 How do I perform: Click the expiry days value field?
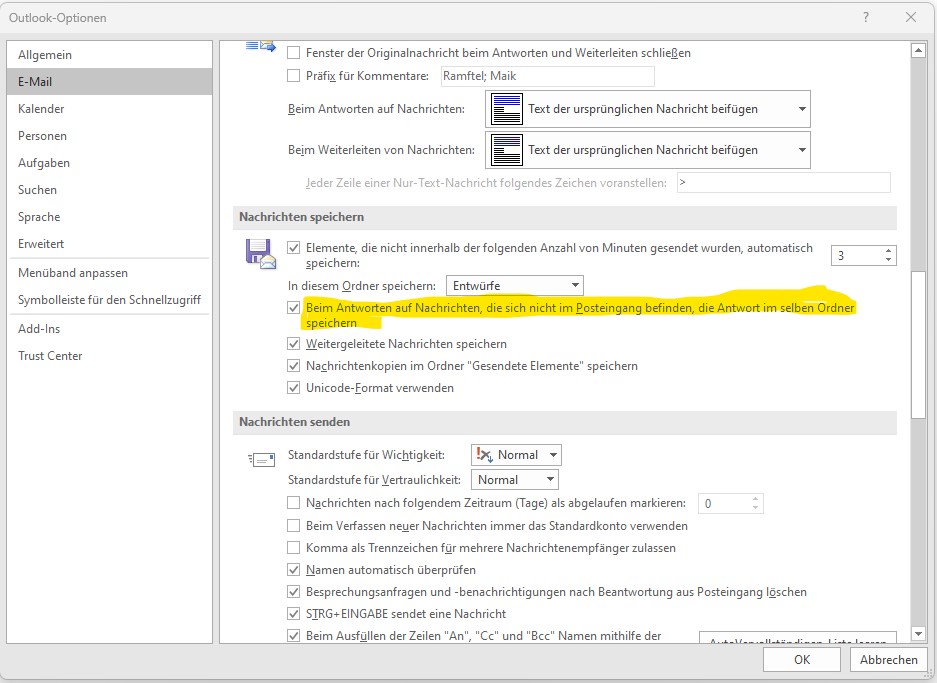click(724, 504)
